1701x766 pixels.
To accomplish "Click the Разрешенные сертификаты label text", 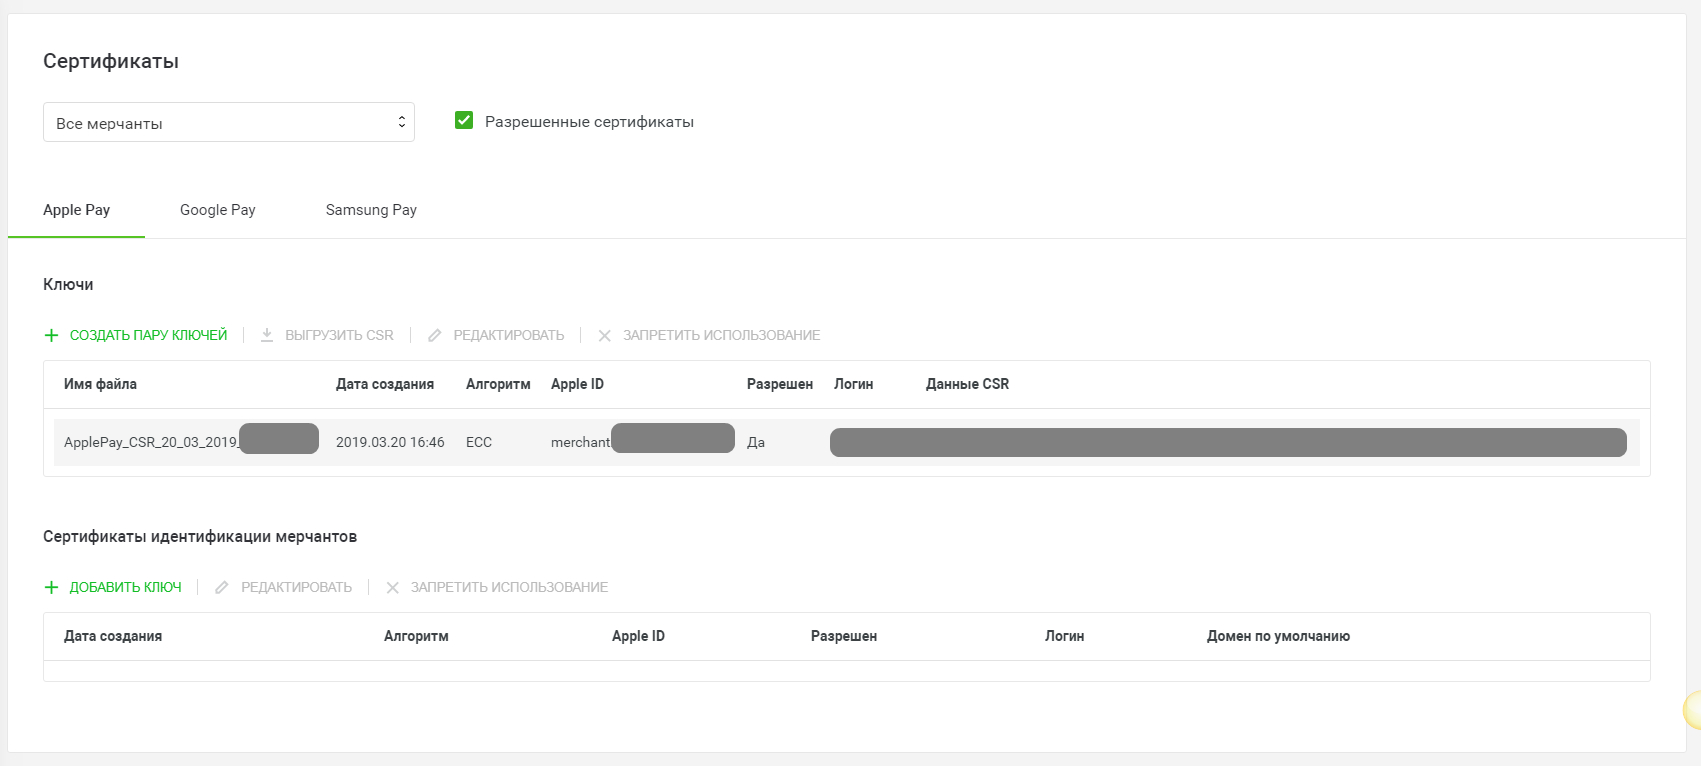I will coord(589,122).
